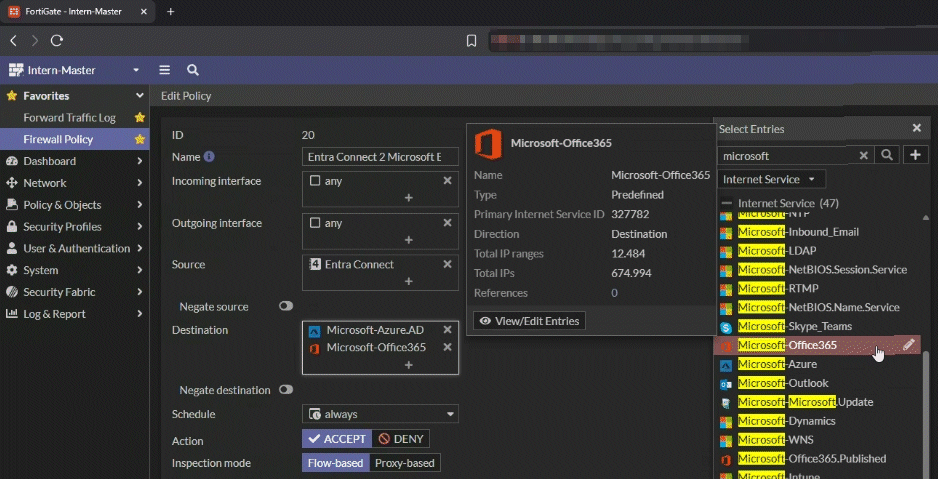938x479 pixels.
Task: Remove Microsoft-Office365 from Destination
Action: pos(447,347)
